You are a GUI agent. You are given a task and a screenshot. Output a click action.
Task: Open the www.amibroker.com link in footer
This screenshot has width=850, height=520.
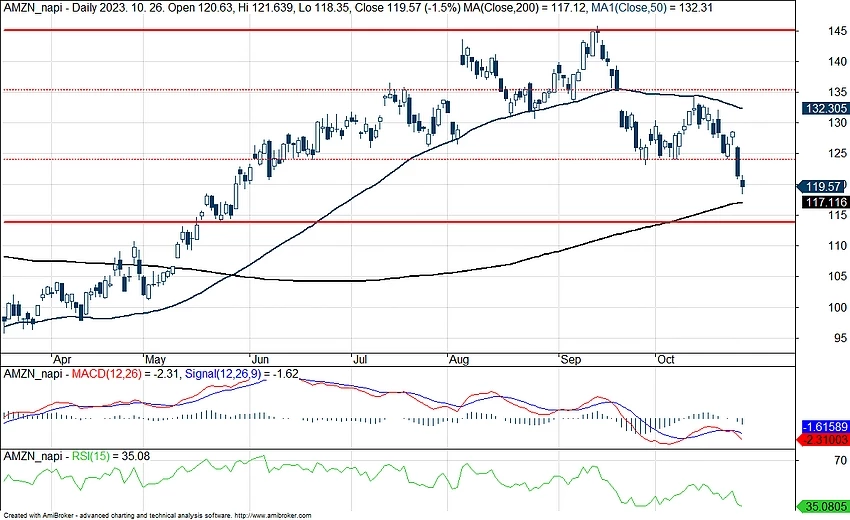[274, 516]
